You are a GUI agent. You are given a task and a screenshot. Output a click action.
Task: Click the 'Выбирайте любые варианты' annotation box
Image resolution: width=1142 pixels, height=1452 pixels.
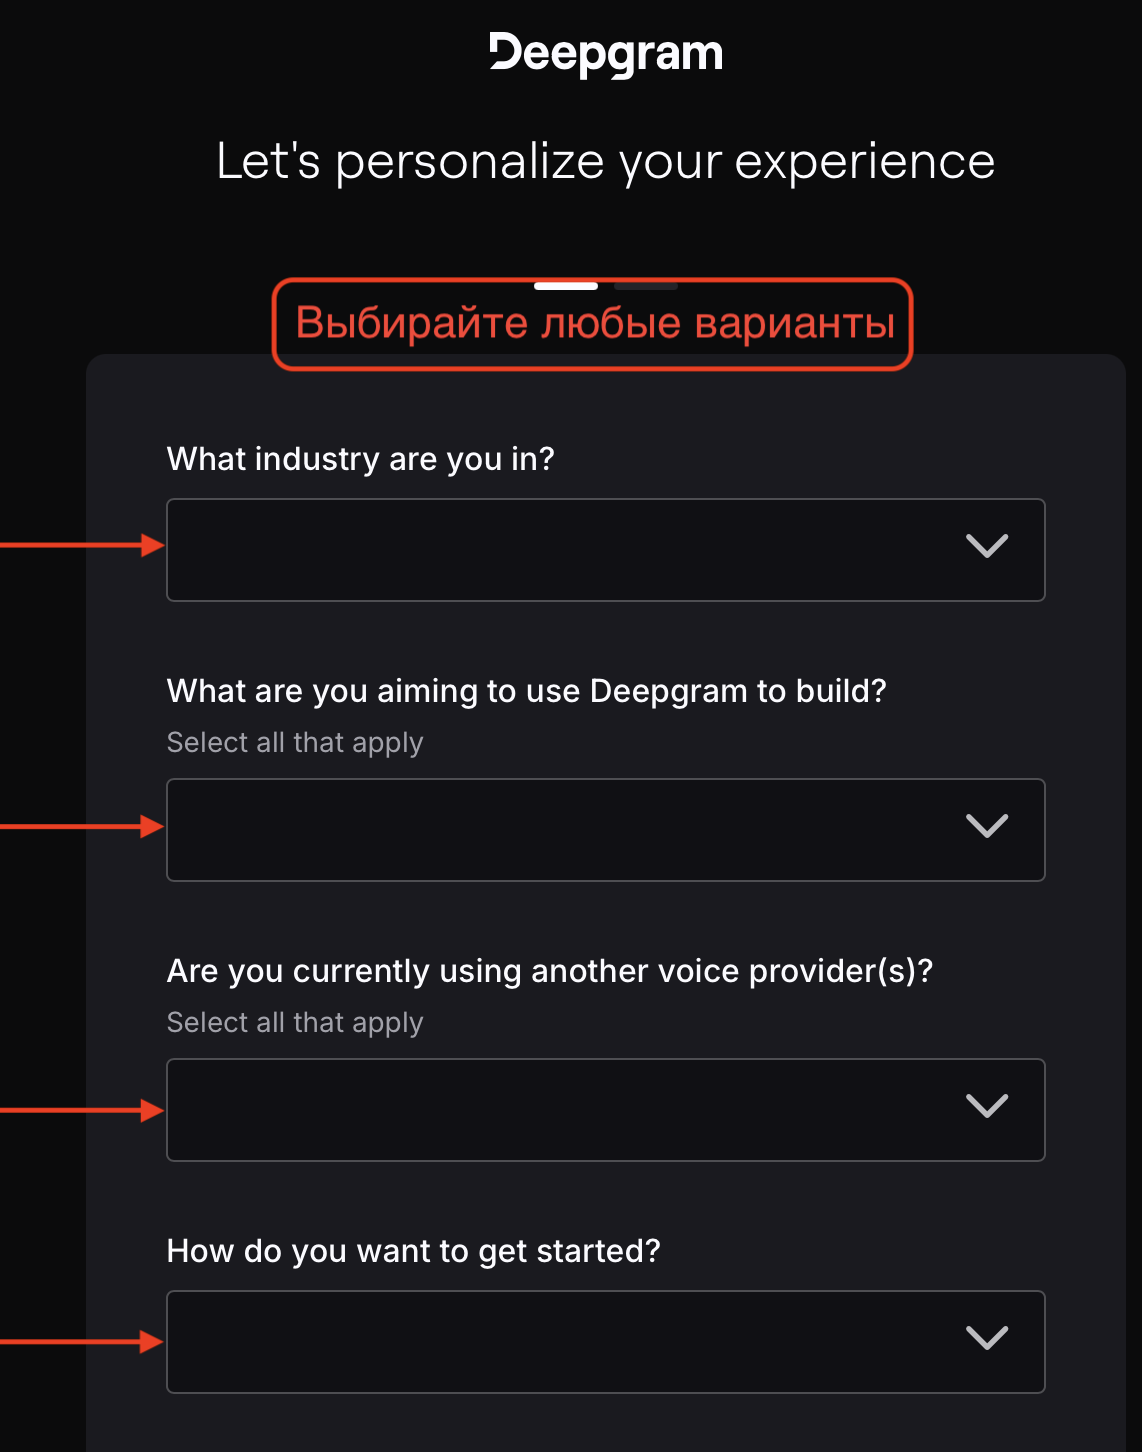[593, 323]
